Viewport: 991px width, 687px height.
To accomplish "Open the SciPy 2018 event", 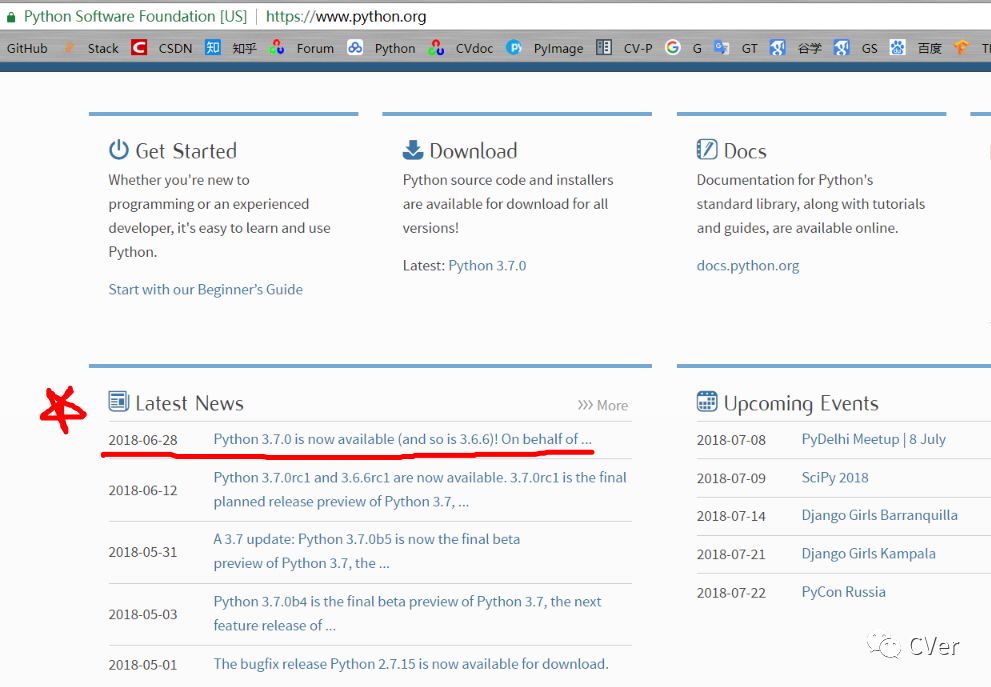I will [x=835, y=478].
